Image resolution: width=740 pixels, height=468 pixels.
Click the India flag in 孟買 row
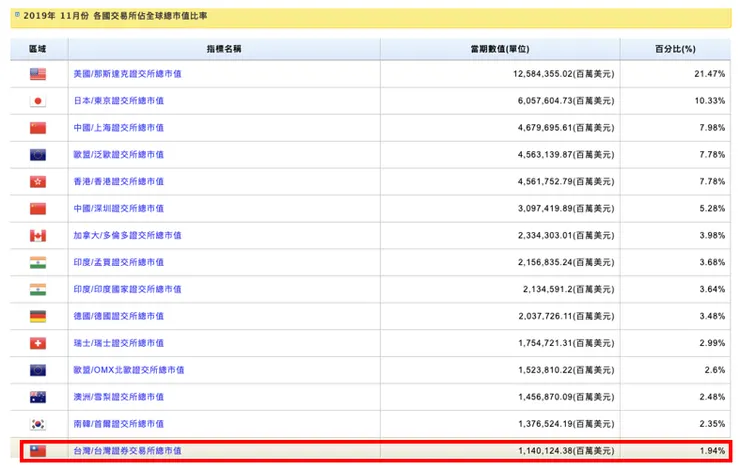(x=38, y=262)
